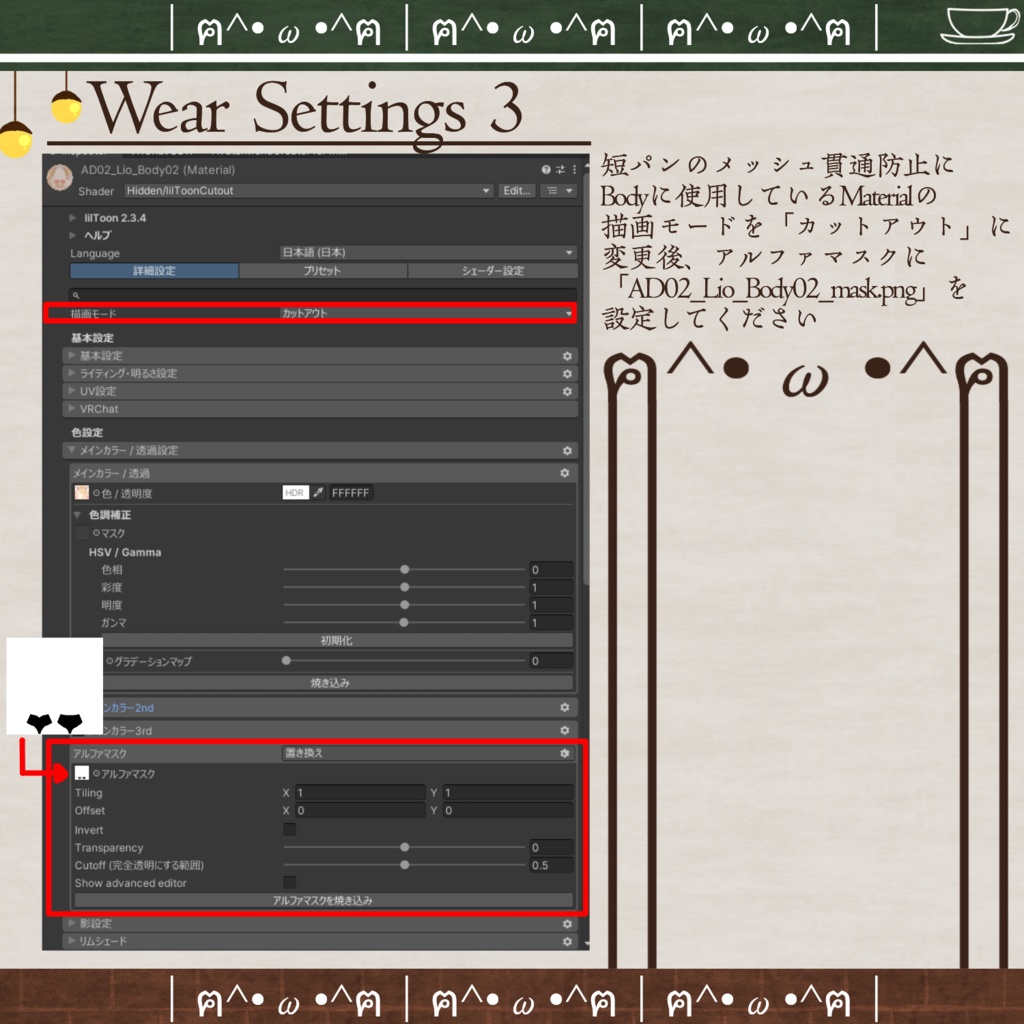Screen dimensions: 1024x1024
Task: Click the property search field
Action: pos(323,295)
